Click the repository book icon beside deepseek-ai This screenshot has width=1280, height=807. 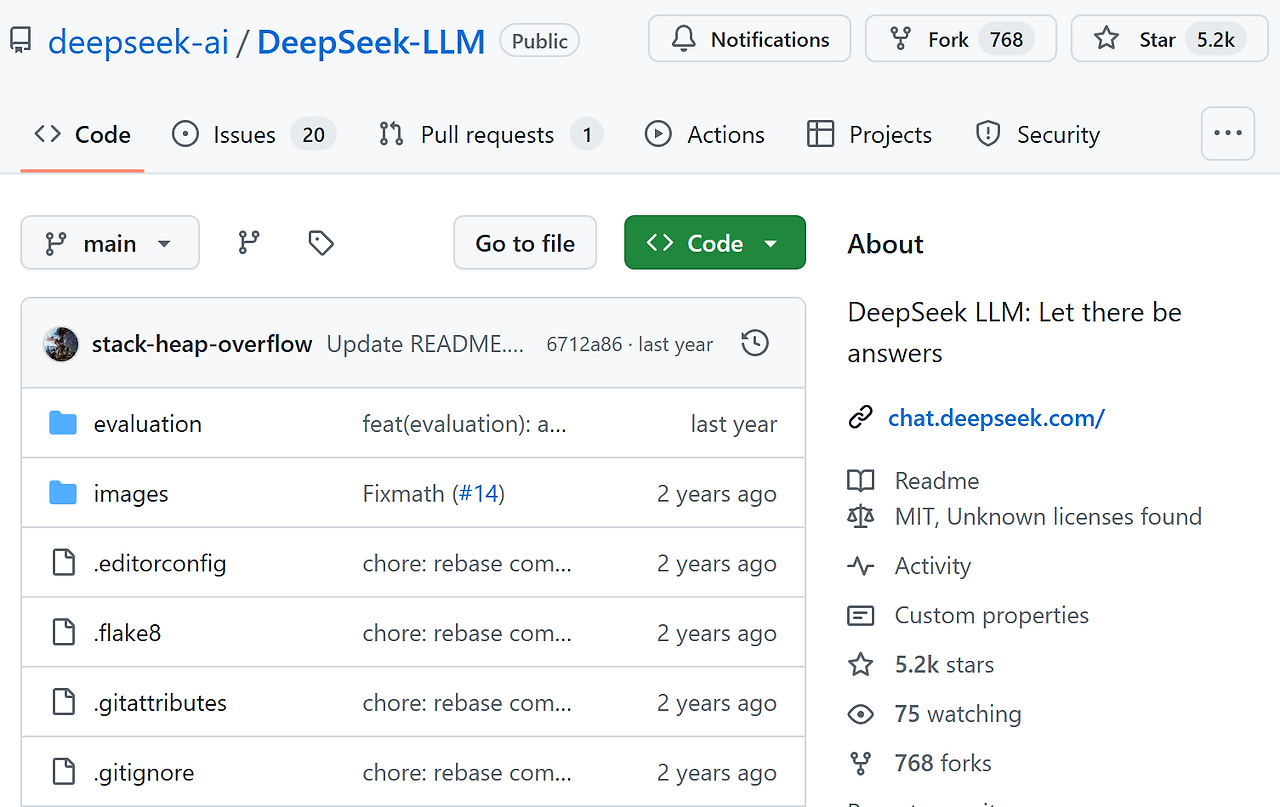19,41
